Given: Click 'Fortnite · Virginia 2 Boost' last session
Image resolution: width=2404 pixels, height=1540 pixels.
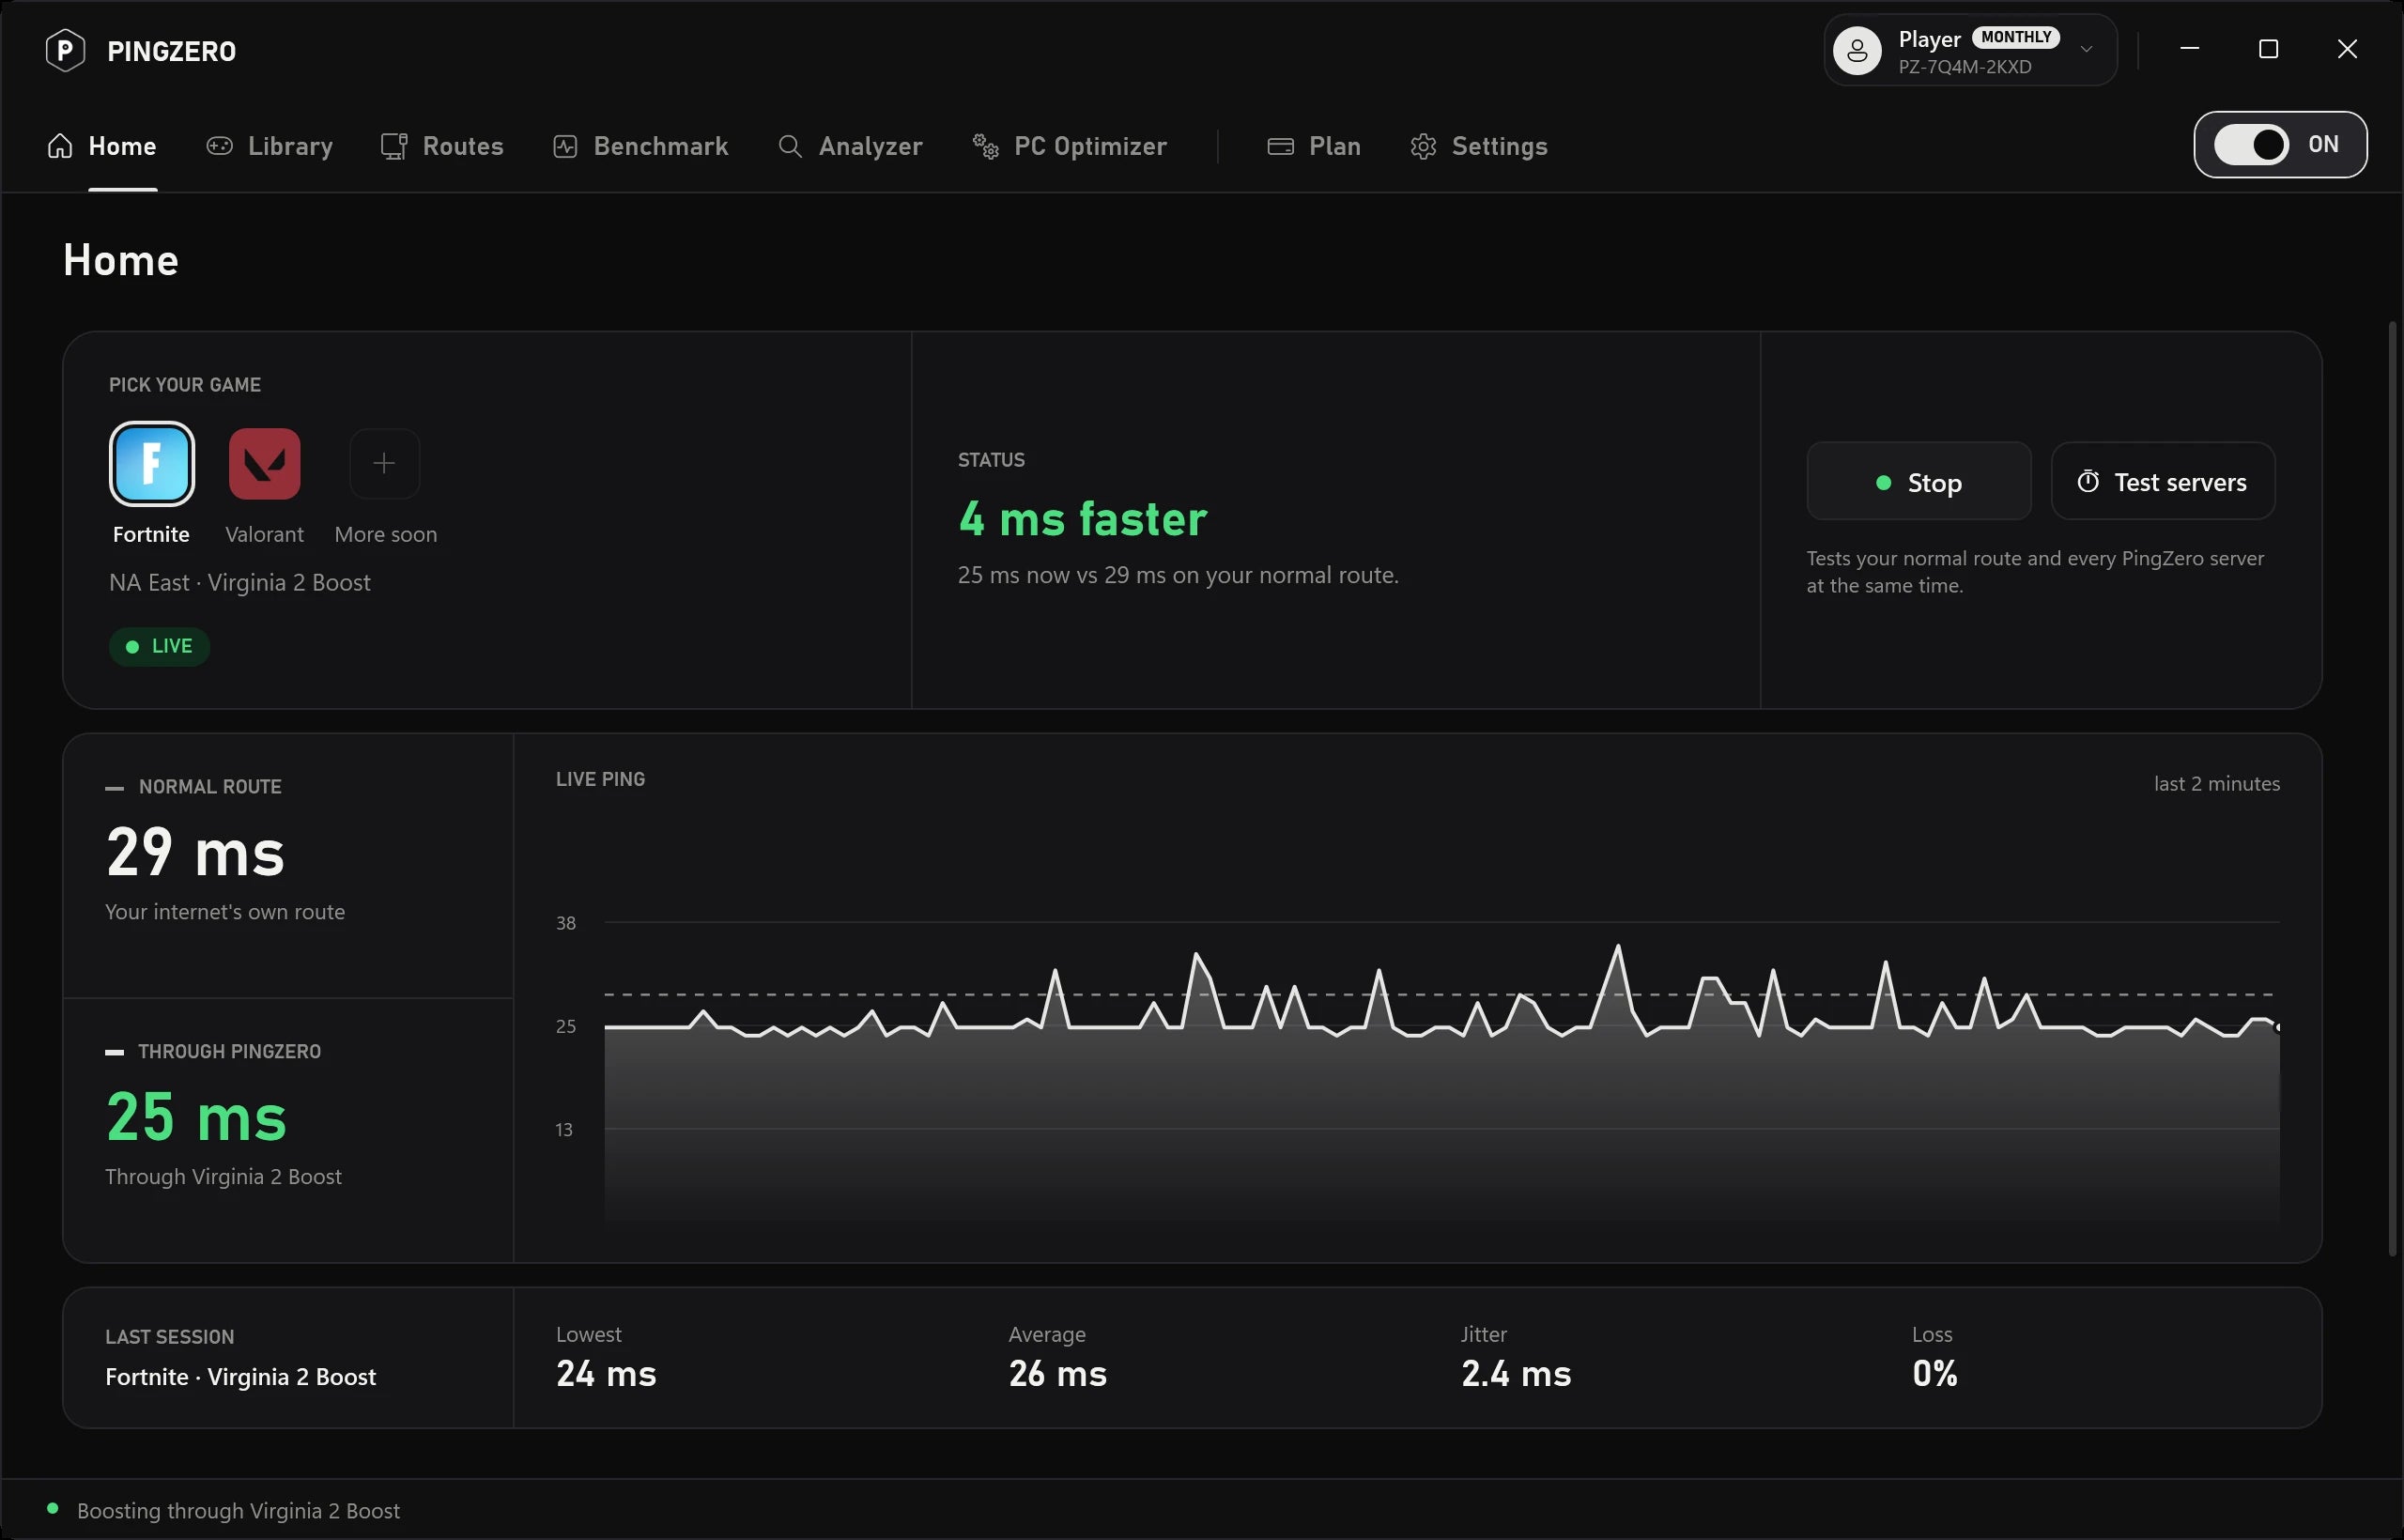Looking at the screenshot, I should pyautogui.click(x=240, y=1377).
